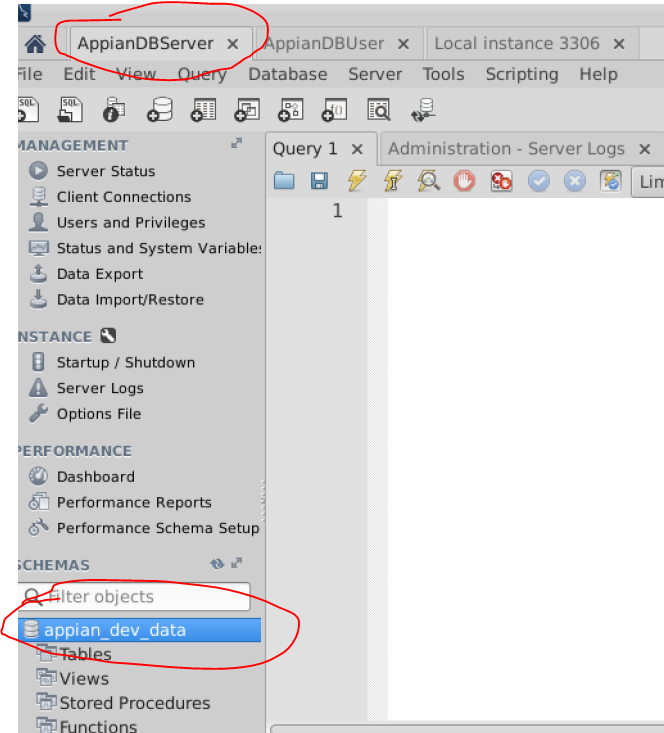Toggle auto-commit mode icon
The width and height of the screenshot is (664, 733).
point(611,180)
